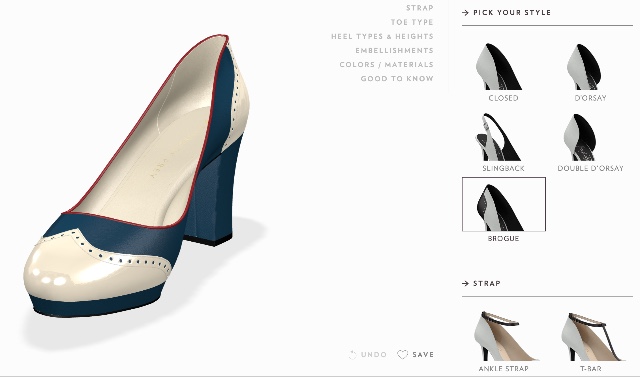Click the undo arrow icon
Screen dimensions: 640x377
[353, 355]
